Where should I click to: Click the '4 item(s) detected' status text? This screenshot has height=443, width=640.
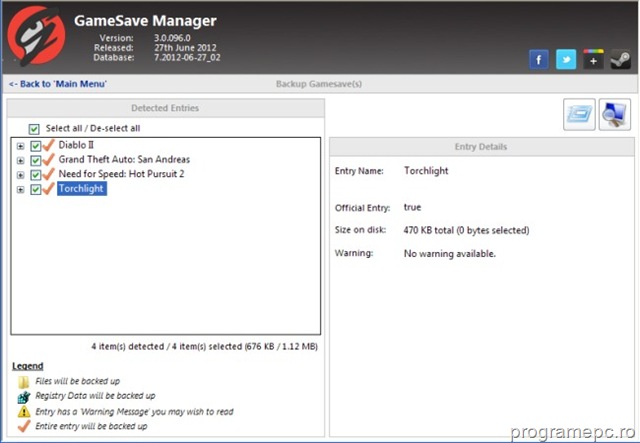(204, 347)
